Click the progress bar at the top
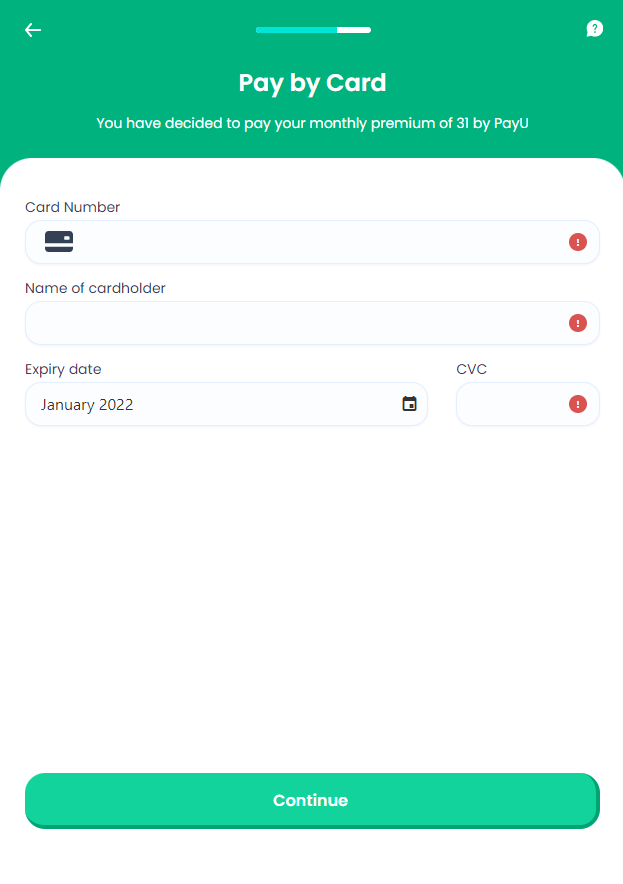 313,30
